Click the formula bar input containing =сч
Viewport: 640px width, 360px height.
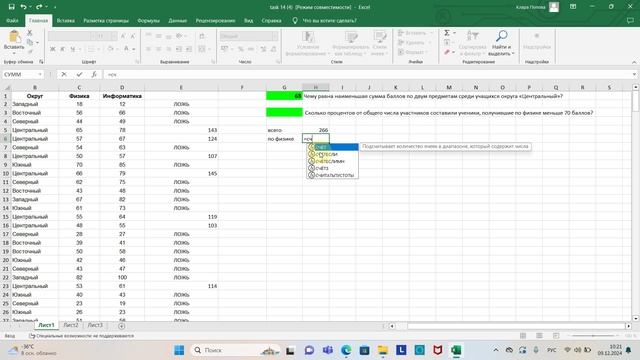click(x=367, y=74)
